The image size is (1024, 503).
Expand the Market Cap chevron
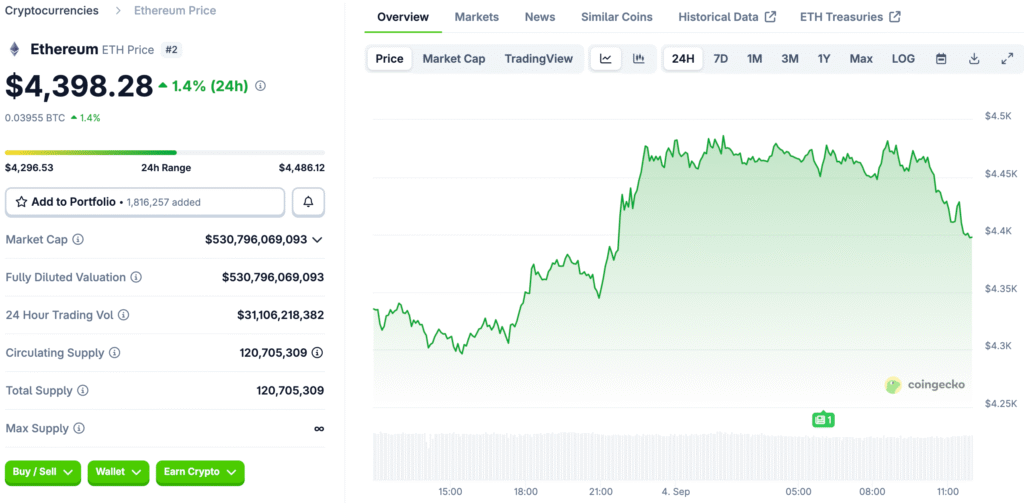click(x=317, y=240)
